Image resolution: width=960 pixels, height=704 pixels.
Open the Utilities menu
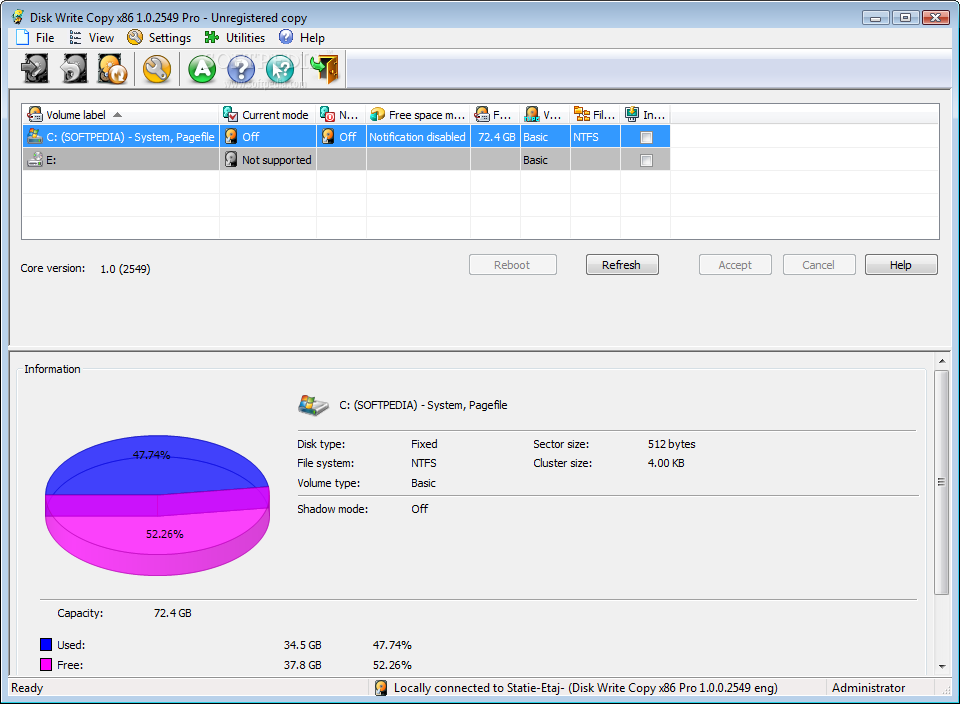tap(235, 38)
